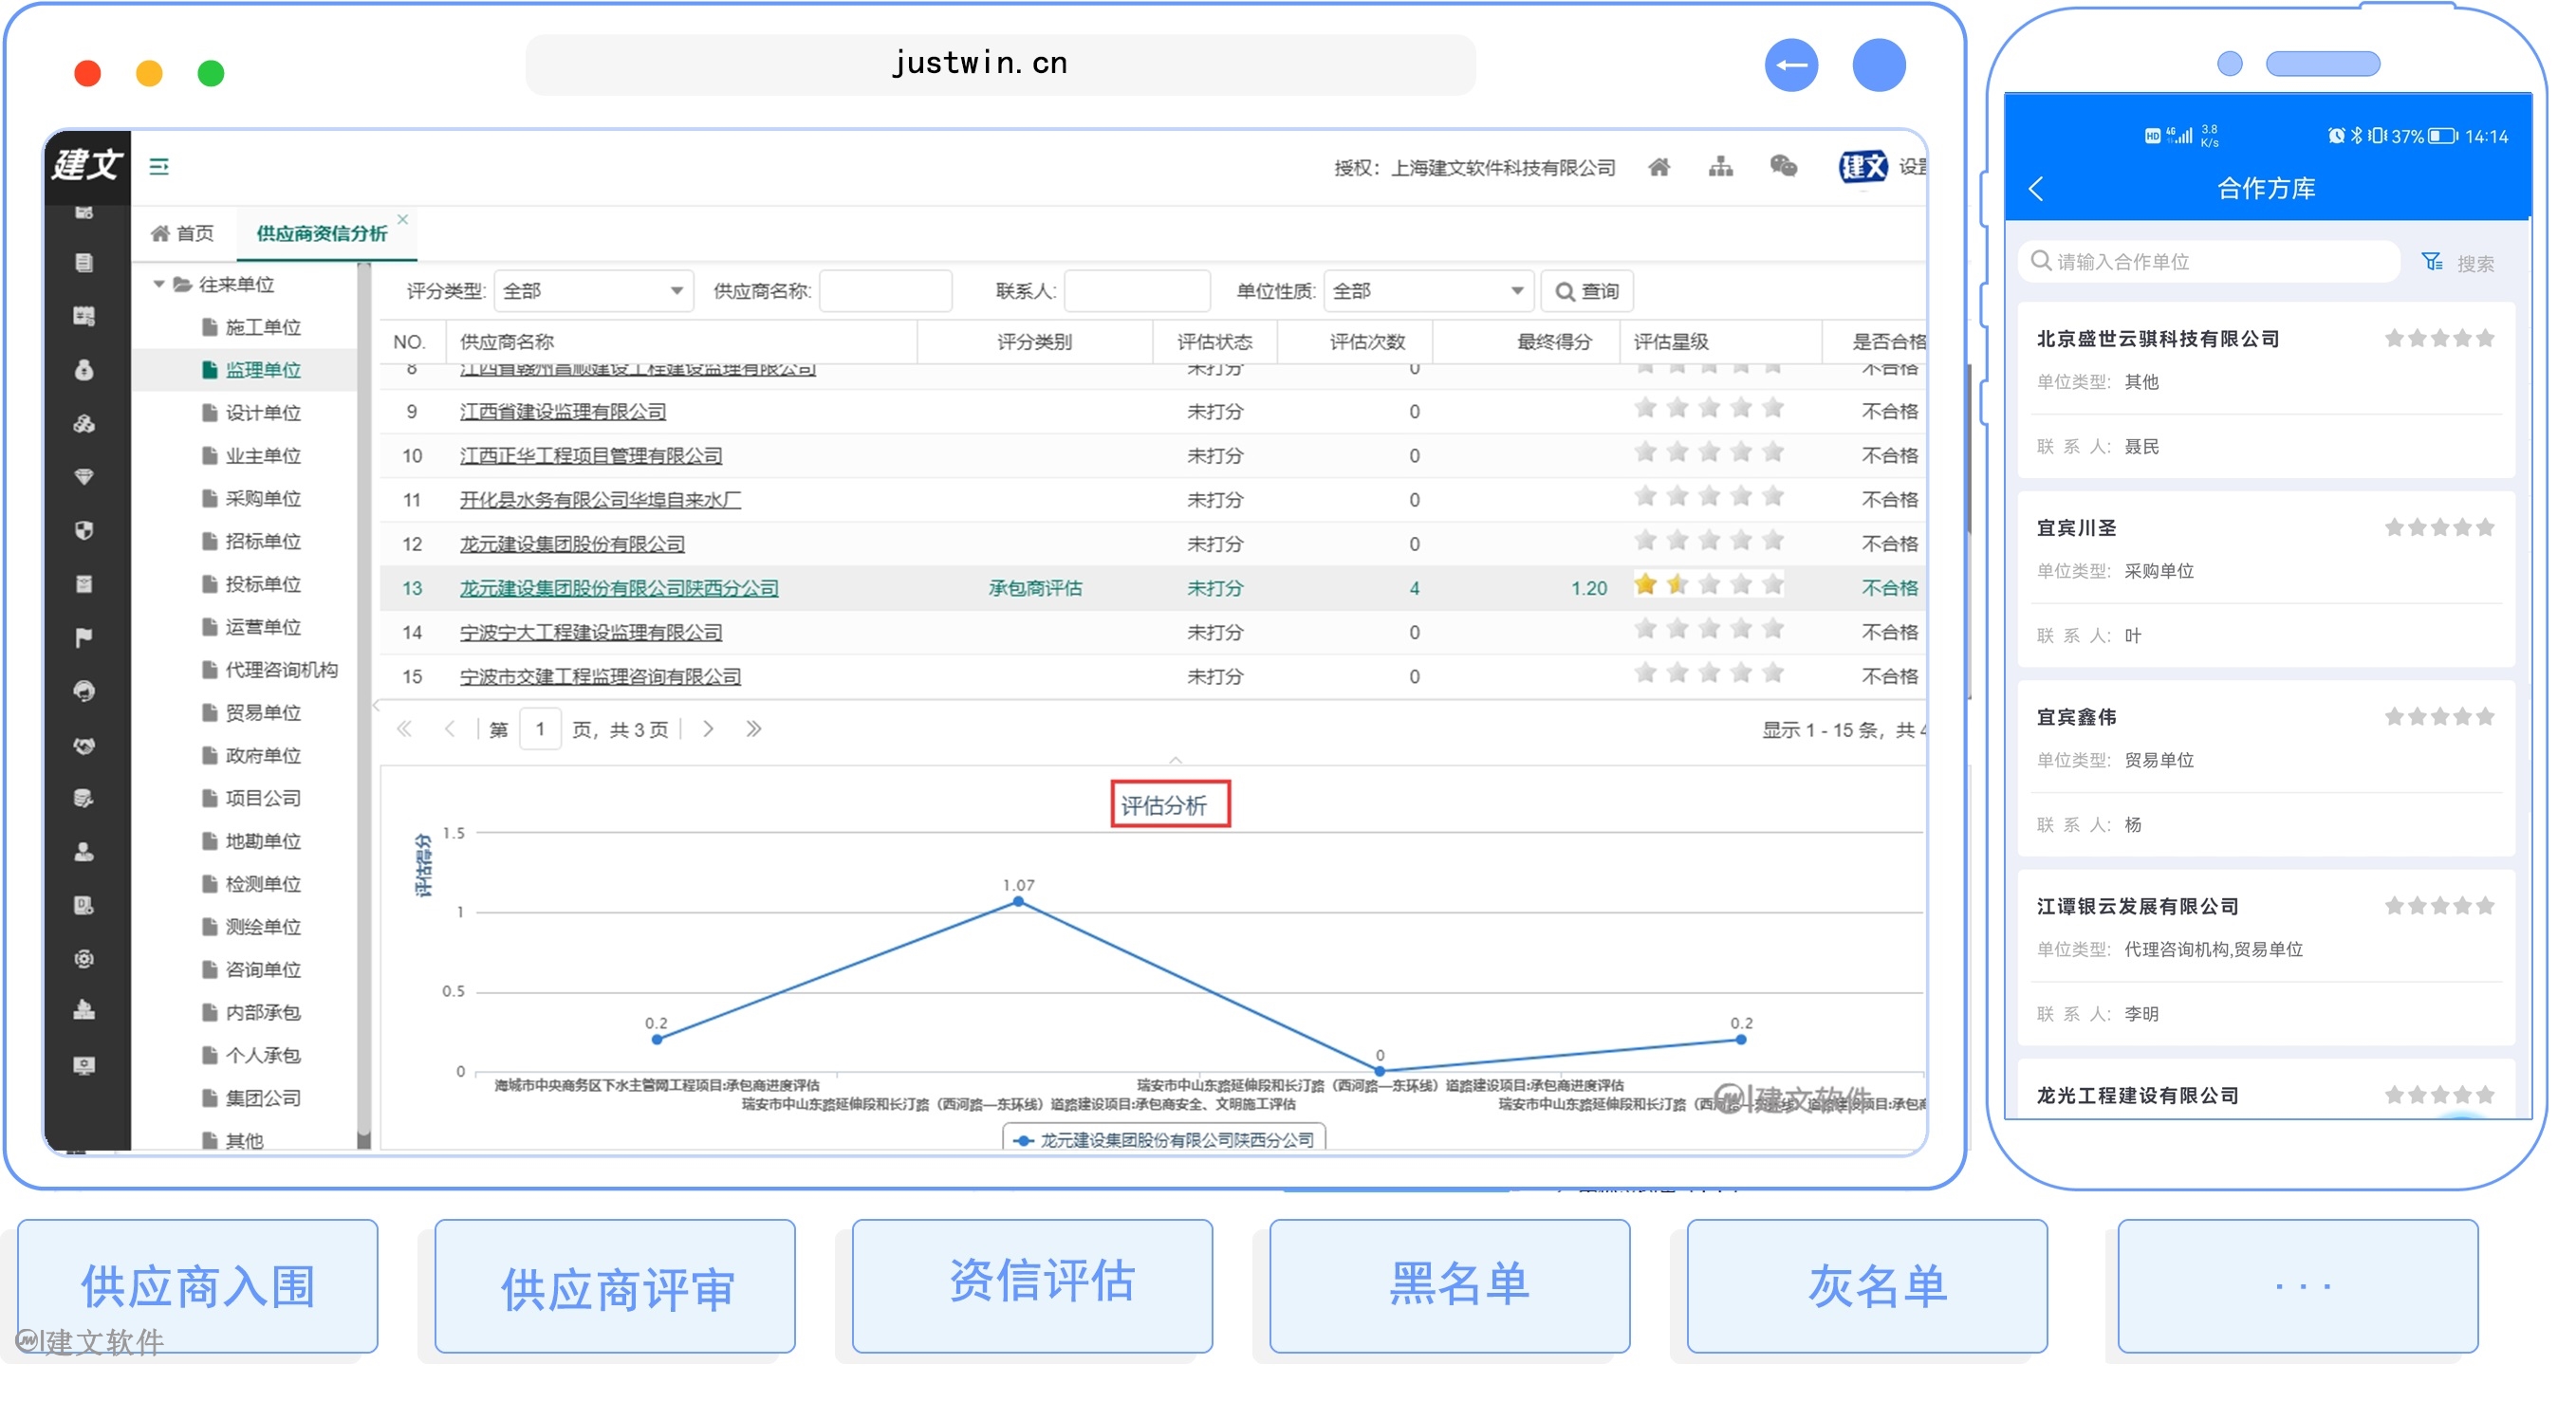Open the flag icon in dark sidebar
Viewport: 2576px width, 1420px height.
click(84, 638)
